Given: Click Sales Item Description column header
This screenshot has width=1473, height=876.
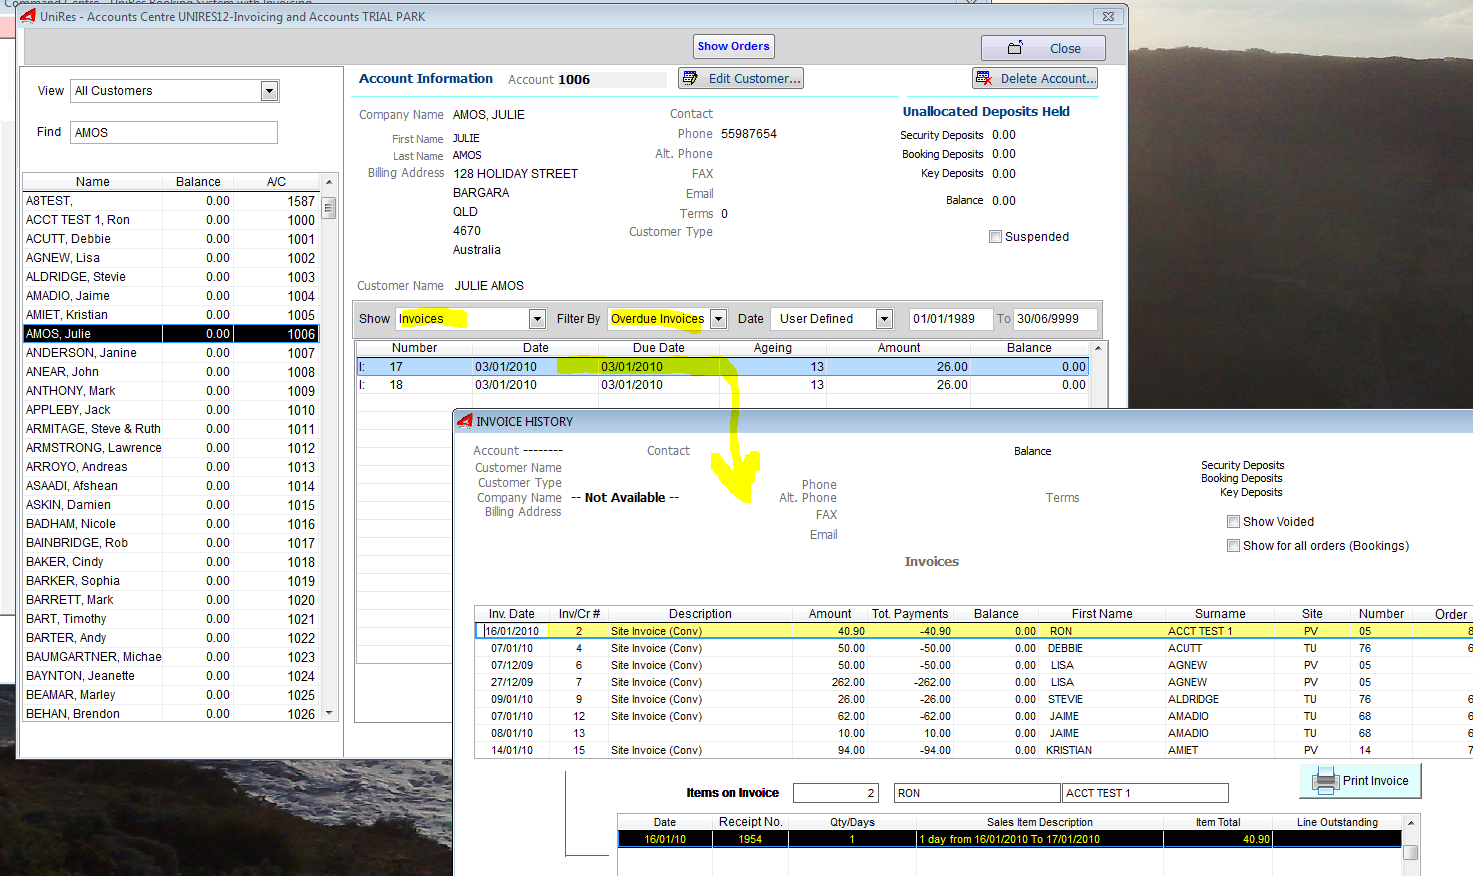Looking at the screenshot, I should 1040,822.
